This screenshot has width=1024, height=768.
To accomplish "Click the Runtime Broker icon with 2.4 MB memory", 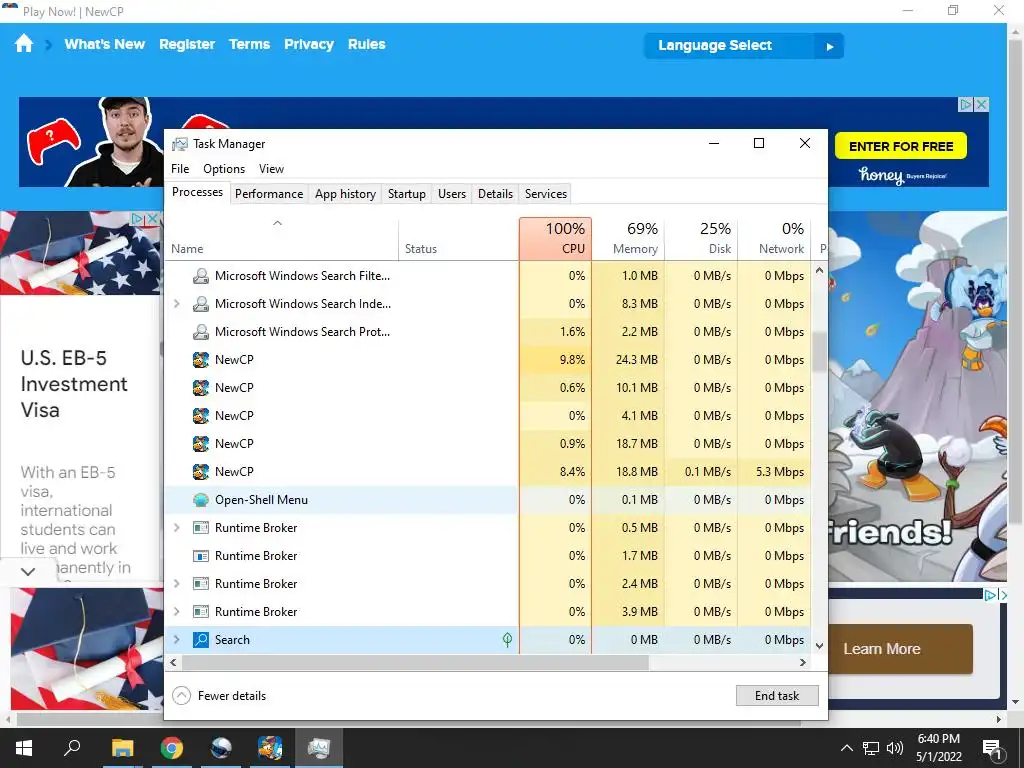I will tap(200, 584).
